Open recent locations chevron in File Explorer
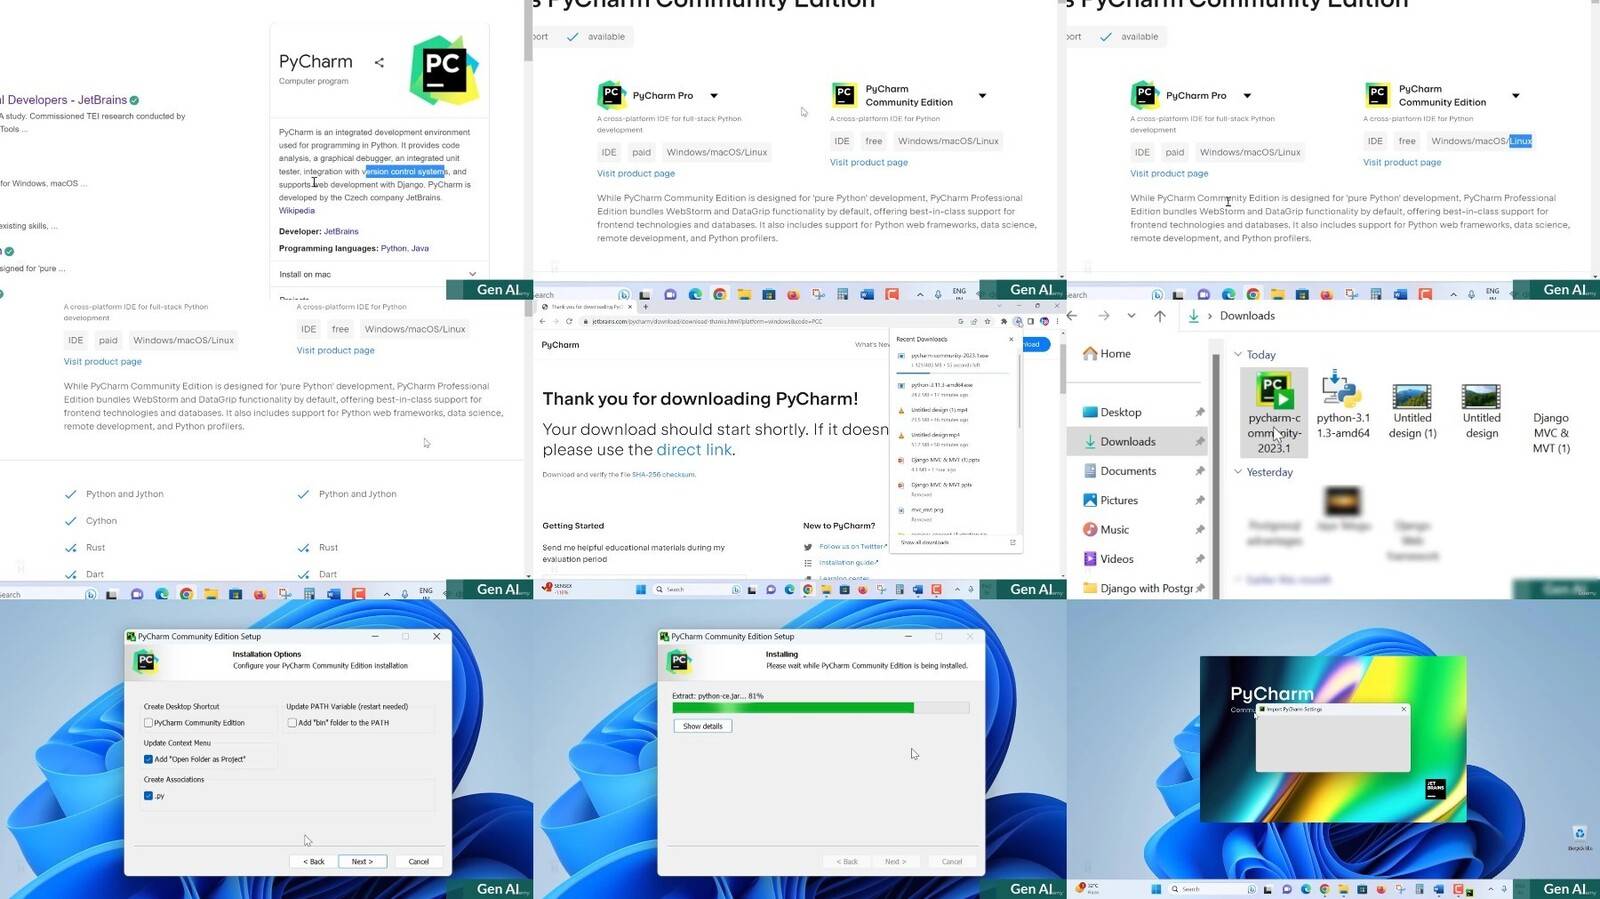 1131,316
